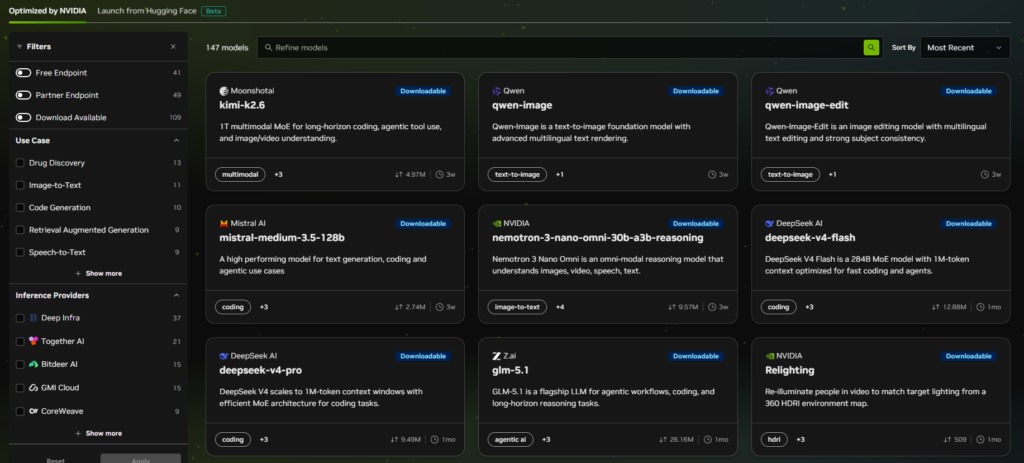The height and width of the screenshot is (463, 1024).
Task: Click the green search icon button
Action: 871,48
